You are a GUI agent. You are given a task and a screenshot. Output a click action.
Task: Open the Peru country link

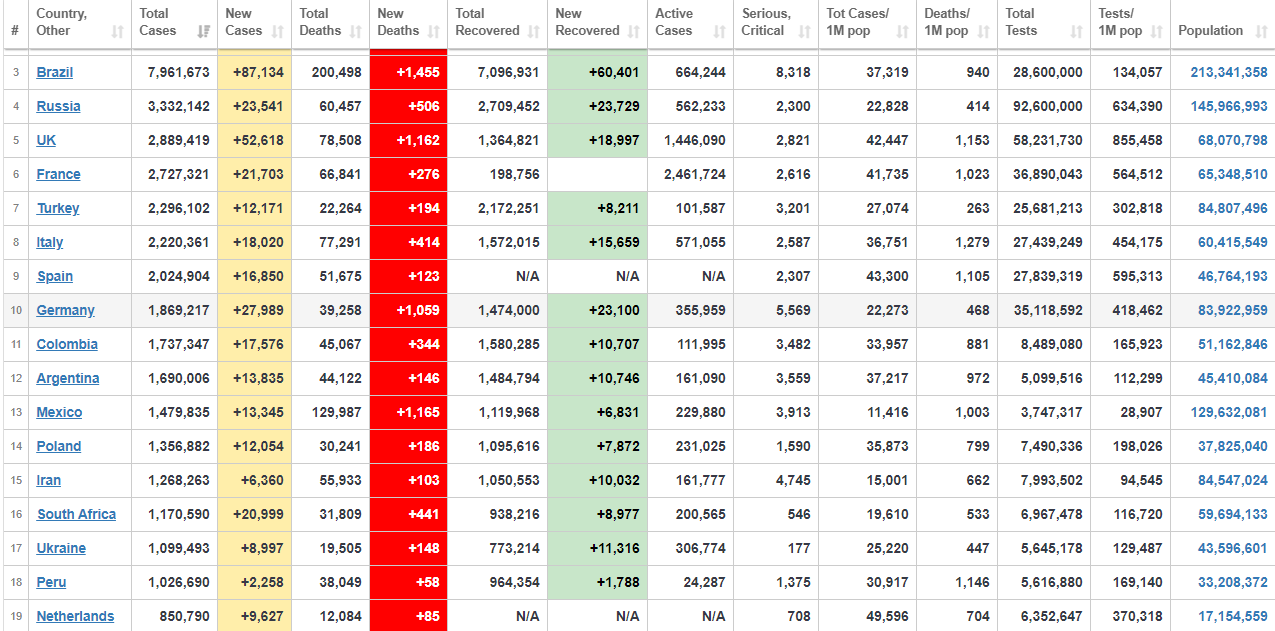tap(52, 582)
